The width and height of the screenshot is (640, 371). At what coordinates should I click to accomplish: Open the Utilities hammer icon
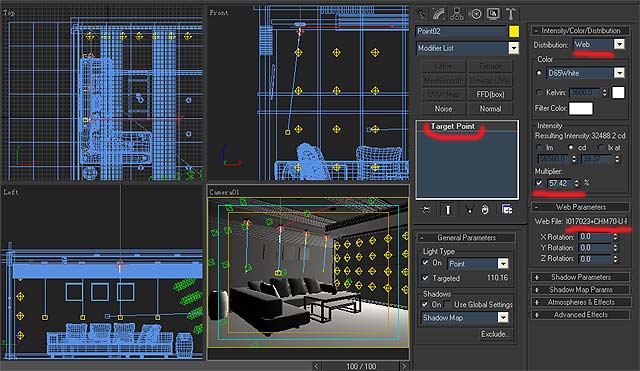point(511,14)
